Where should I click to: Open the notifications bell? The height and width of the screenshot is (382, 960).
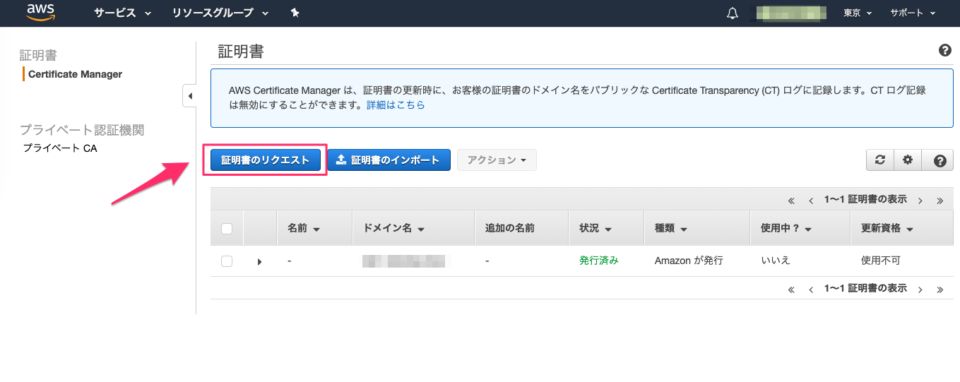pyautogui.click(x=732, y=13)
